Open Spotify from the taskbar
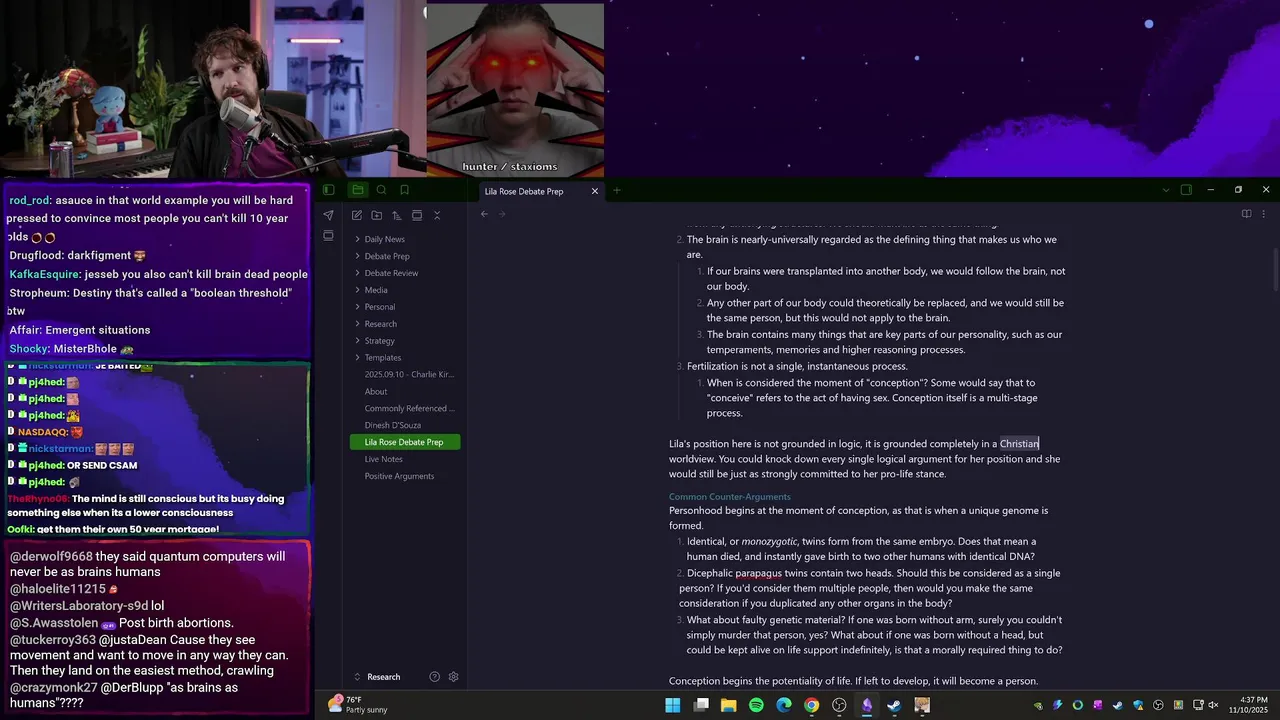The width and height of the screenshot is (1280, 720). (756, 705)
